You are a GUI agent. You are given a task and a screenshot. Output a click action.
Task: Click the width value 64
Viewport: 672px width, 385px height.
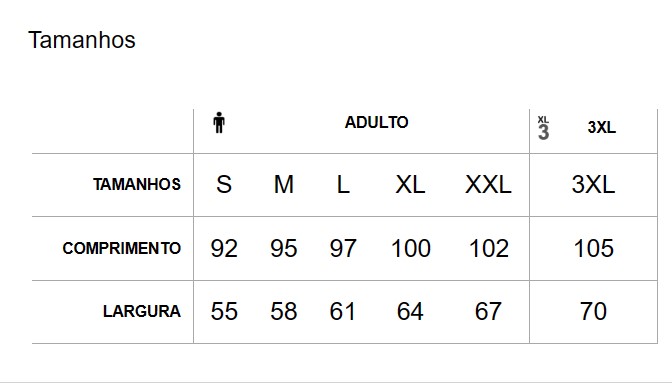pyautogui.click(x=410, y=311)
